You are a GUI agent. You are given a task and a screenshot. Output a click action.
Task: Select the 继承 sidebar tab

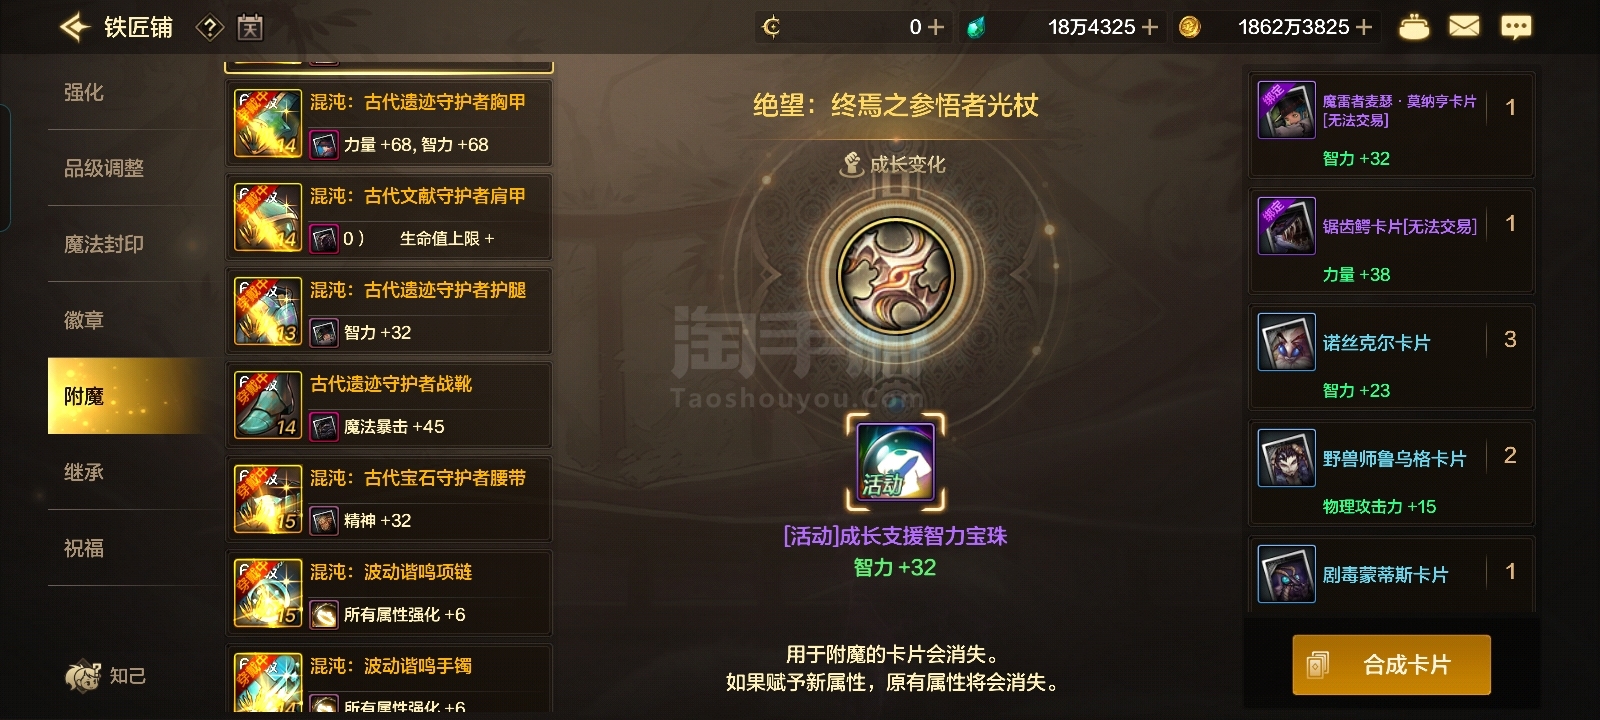coord(84,472)
